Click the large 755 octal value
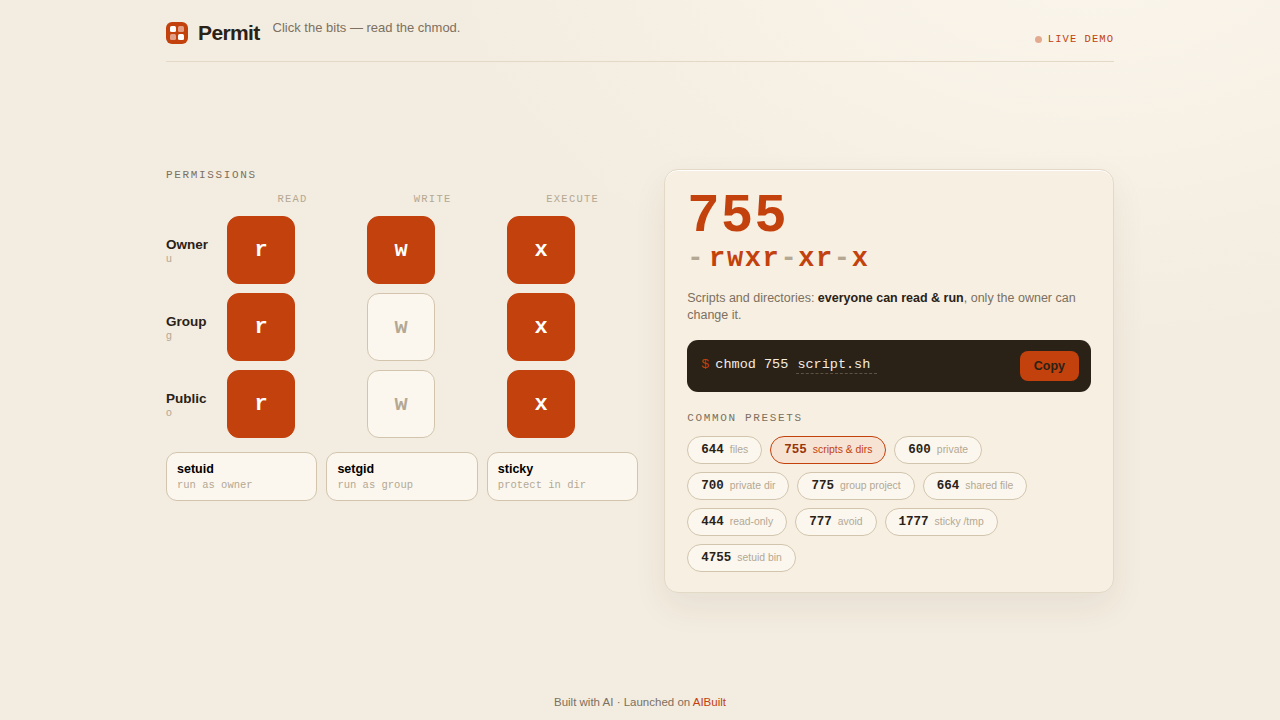The height and width of the screenshot is (720, 1280). [737, 214]
